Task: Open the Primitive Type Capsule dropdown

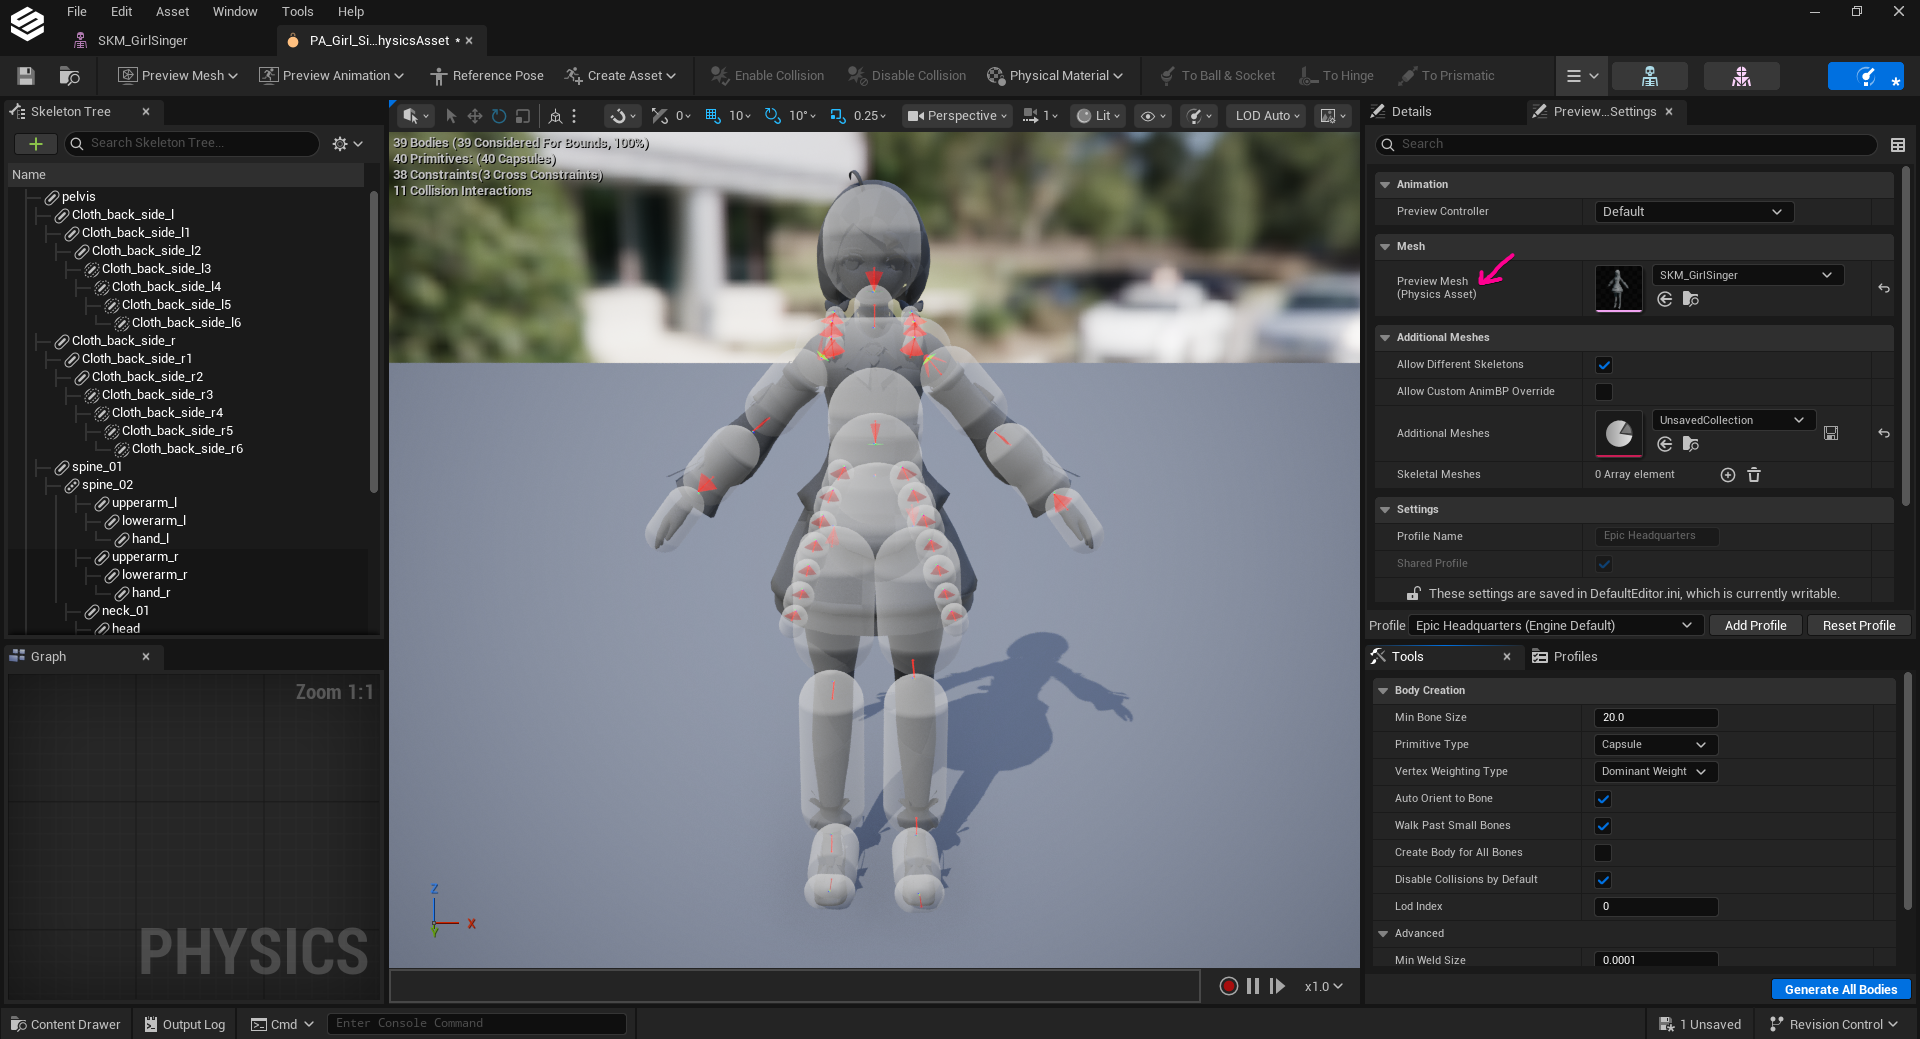Action: 1655,745
